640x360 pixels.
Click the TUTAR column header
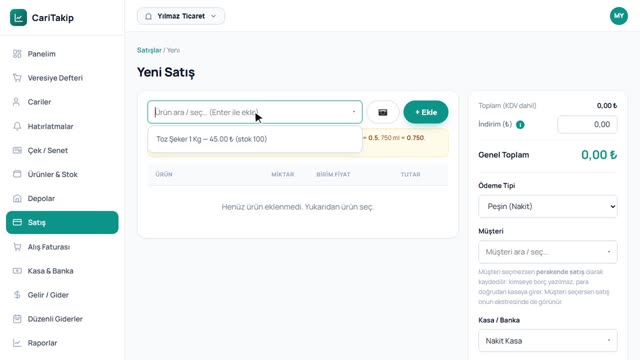click(x=410, y=174)
